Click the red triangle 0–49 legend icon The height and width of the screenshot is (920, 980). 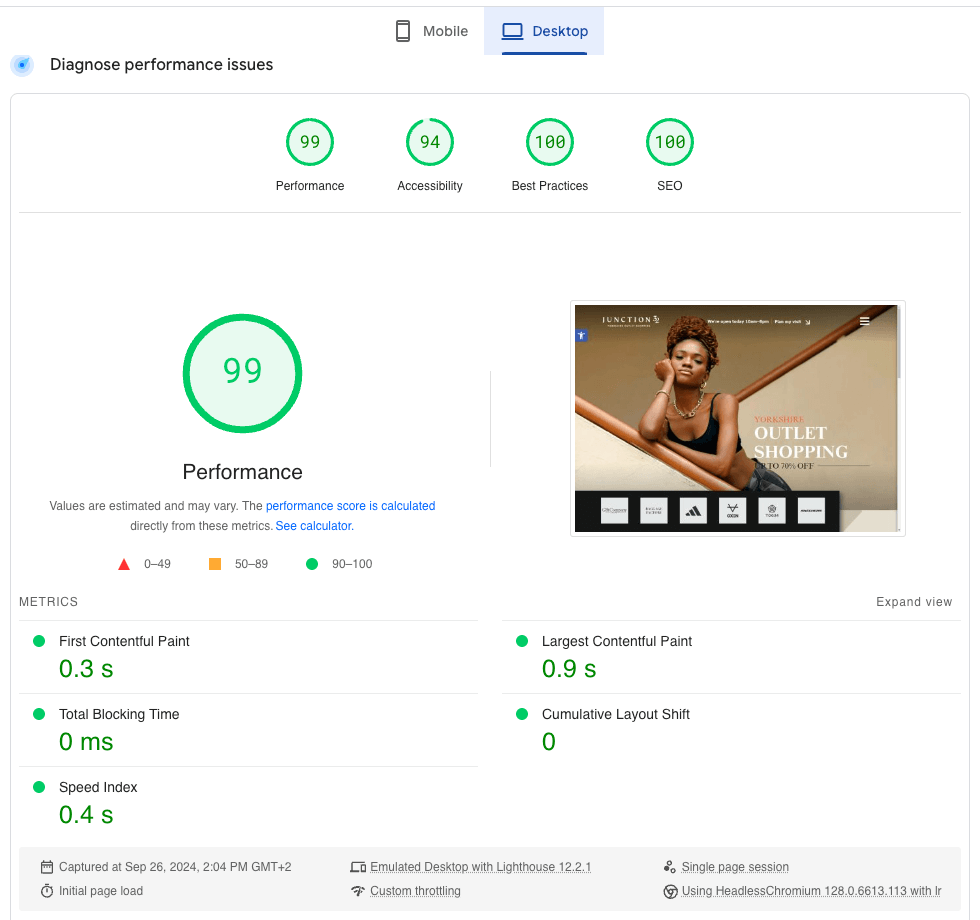pyautogui.click(x=124, y=564)
